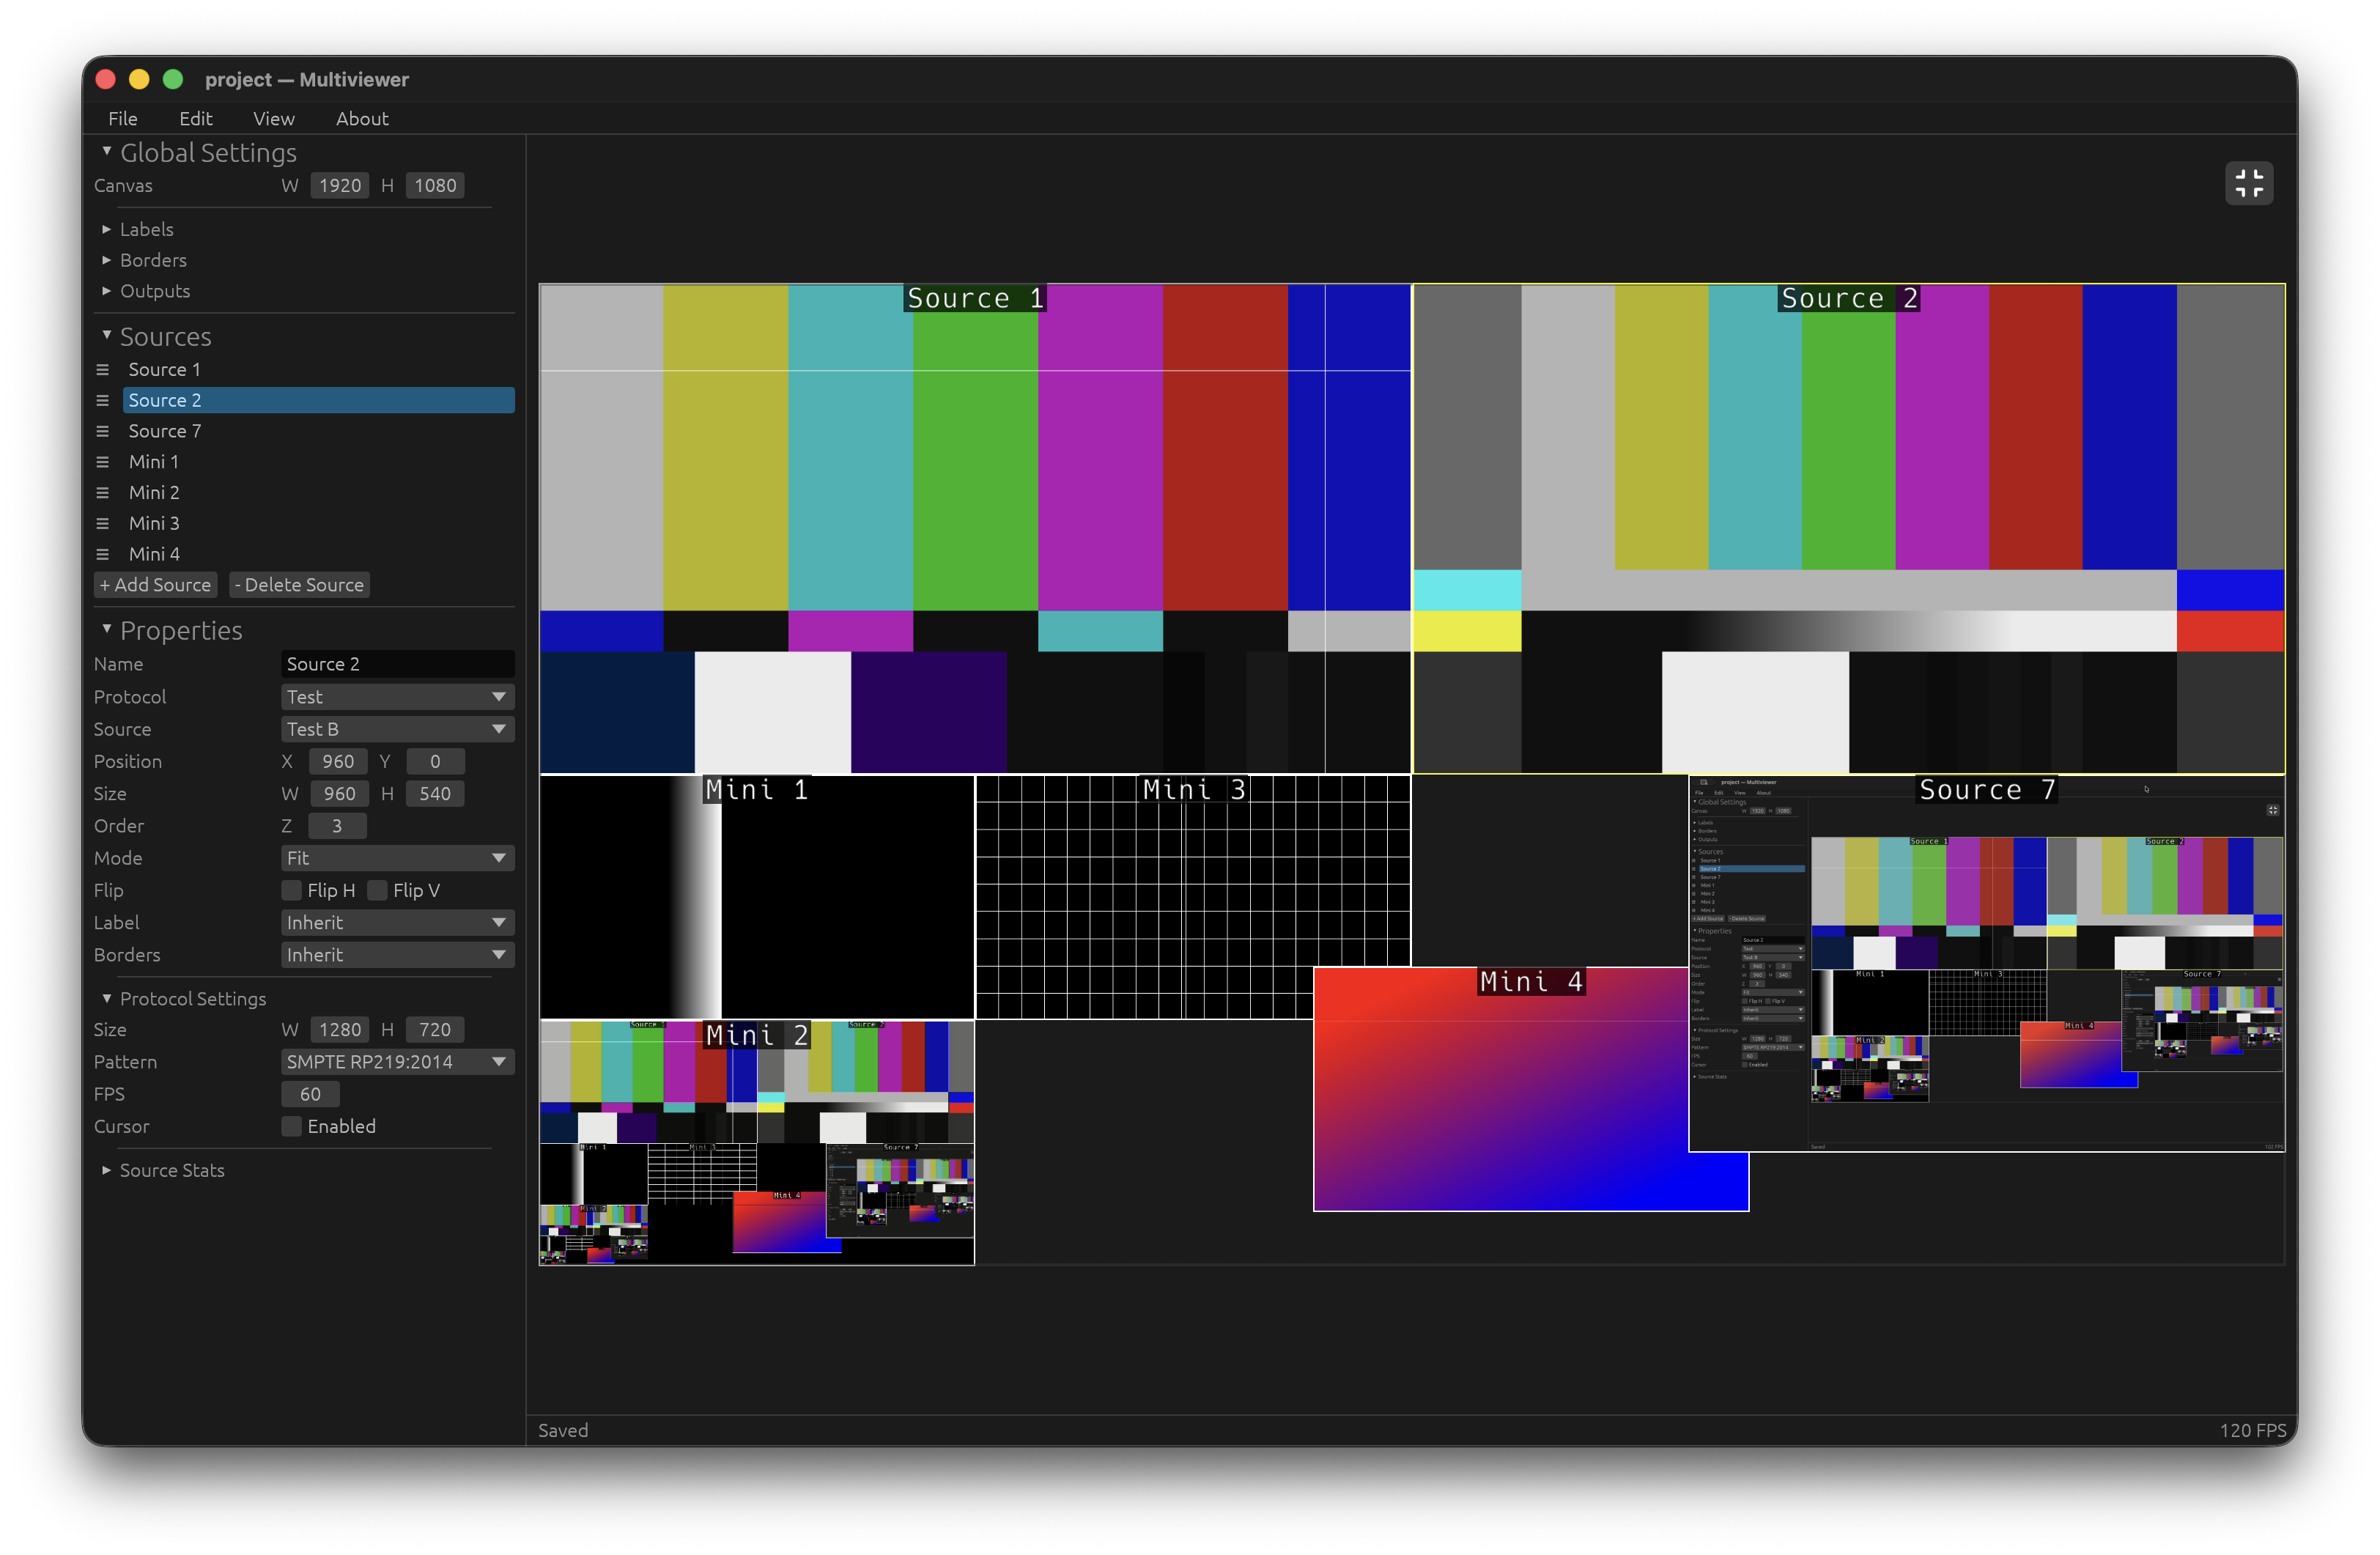2380x1555 pixels.
Task: Collapse the Global Settings section
Action: click(x=199, y=152)
